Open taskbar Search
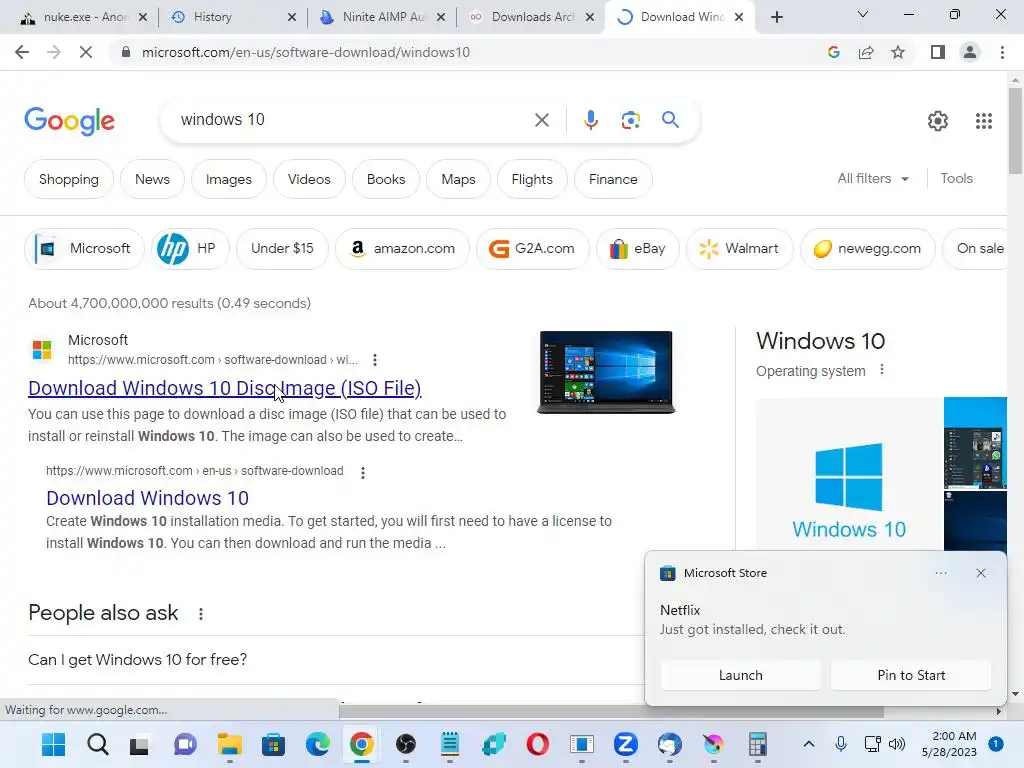 coord(98,744)
